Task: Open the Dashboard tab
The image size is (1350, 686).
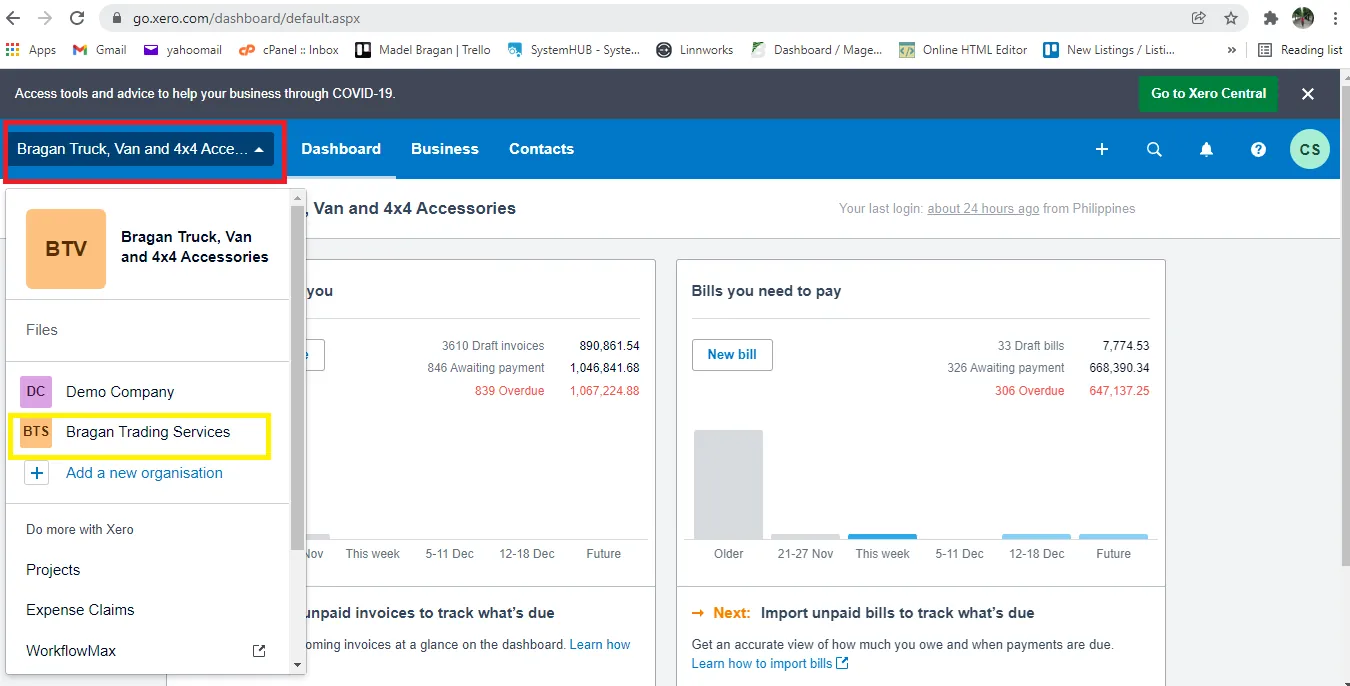Action: point(341,149)
